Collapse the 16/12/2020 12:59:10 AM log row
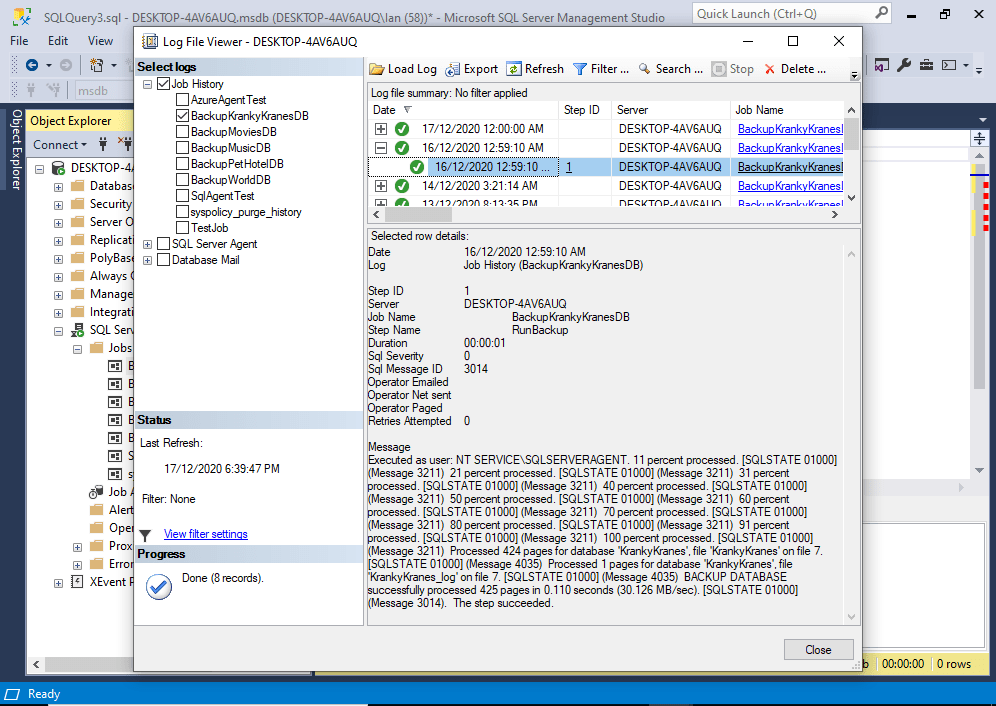Viewport: 996px width, 706px height. point(380,148)
